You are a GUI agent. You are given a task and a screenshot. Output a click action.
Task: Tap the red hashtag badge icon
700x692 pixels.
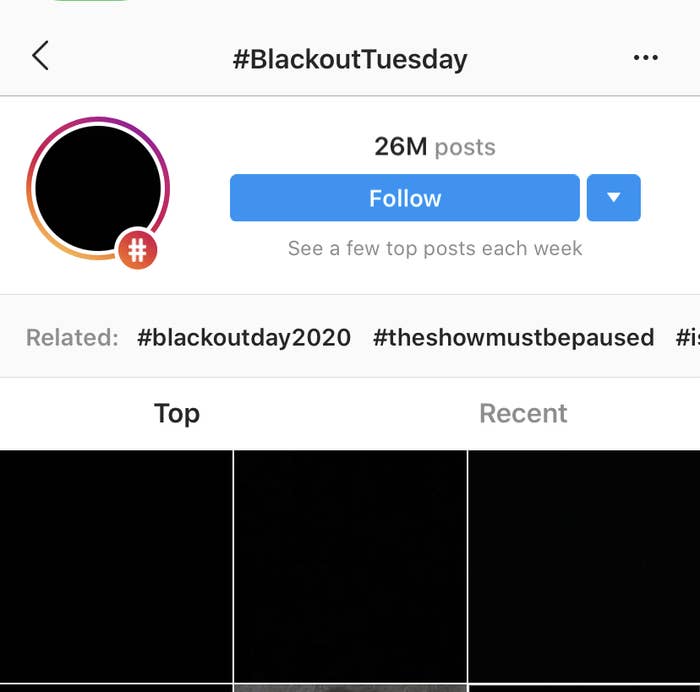tap(138, 250)
